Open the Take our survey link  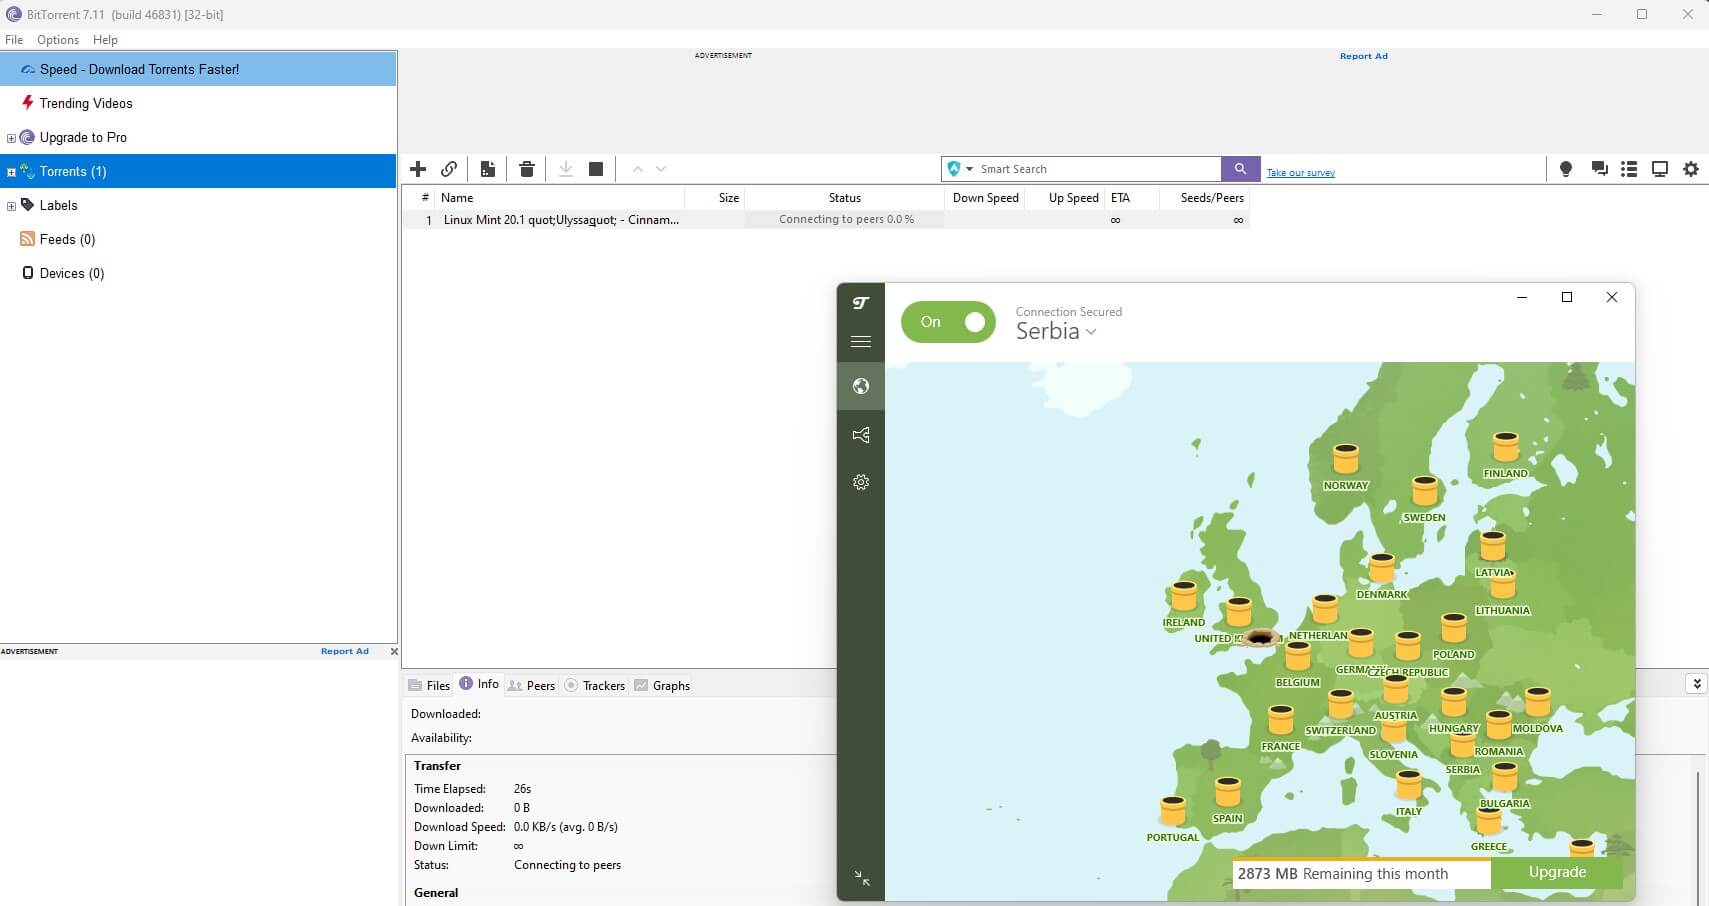(1300, 173)
